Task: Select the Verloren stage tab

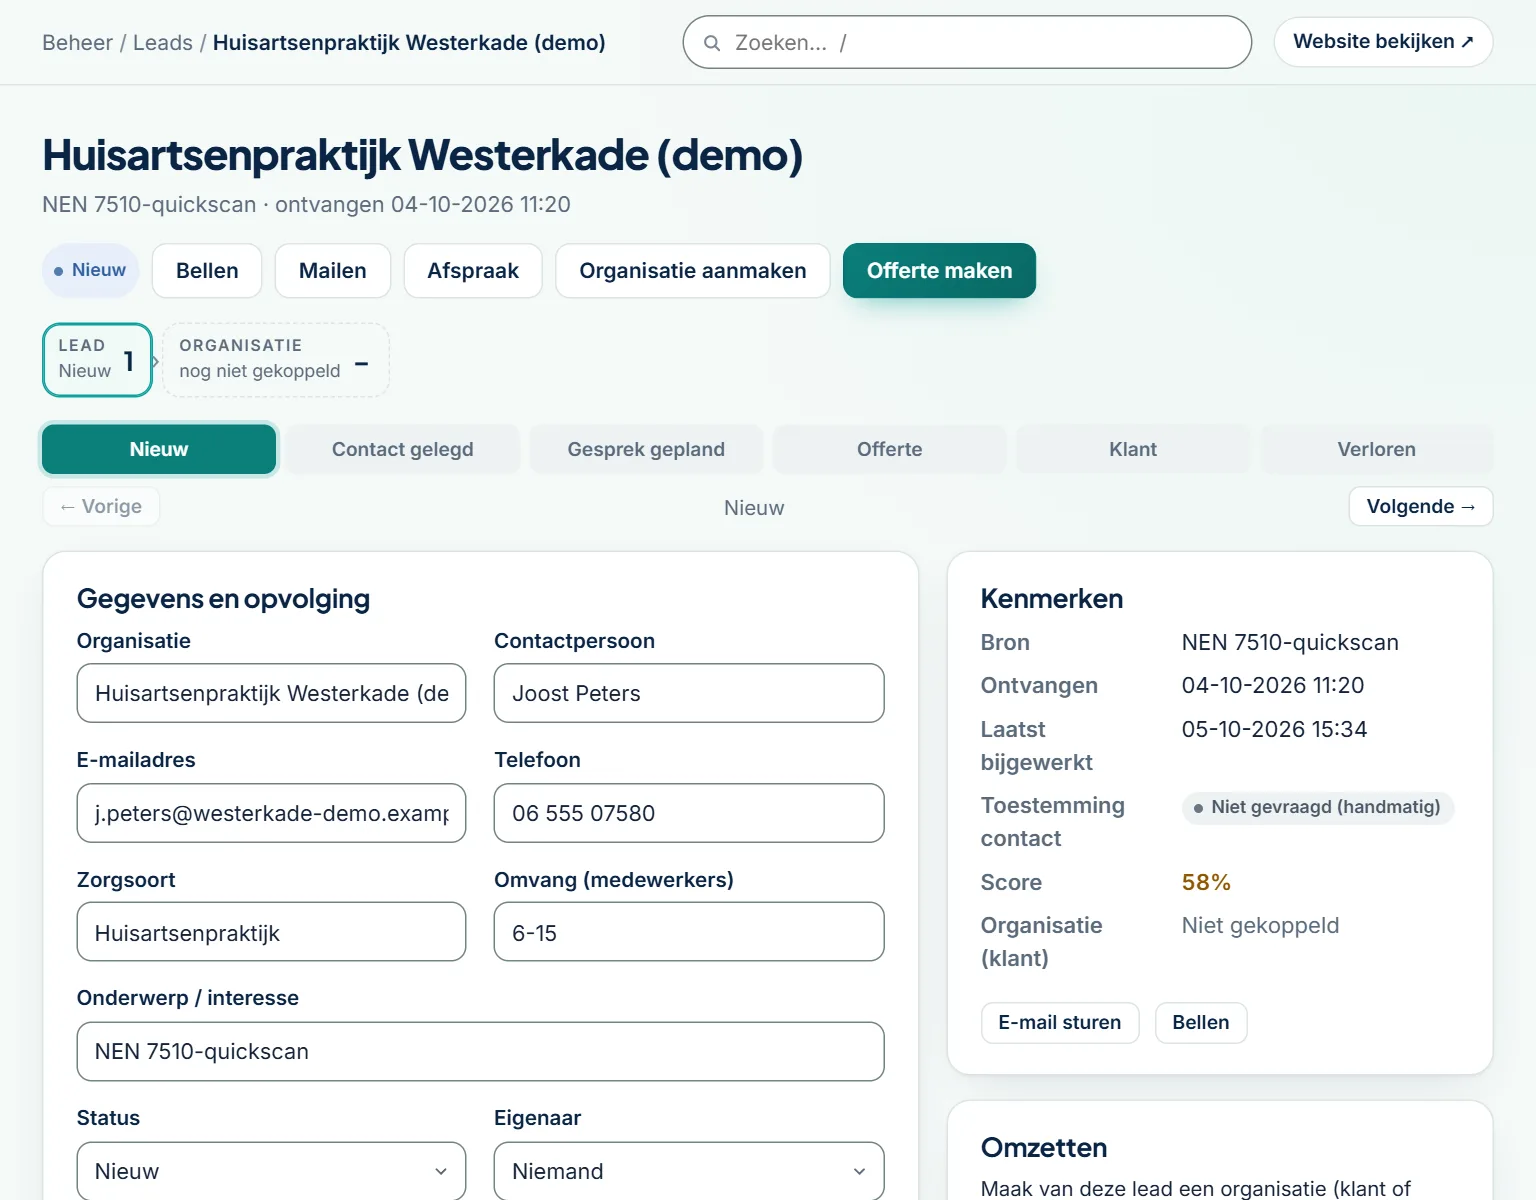Action: pos(1377,449)
